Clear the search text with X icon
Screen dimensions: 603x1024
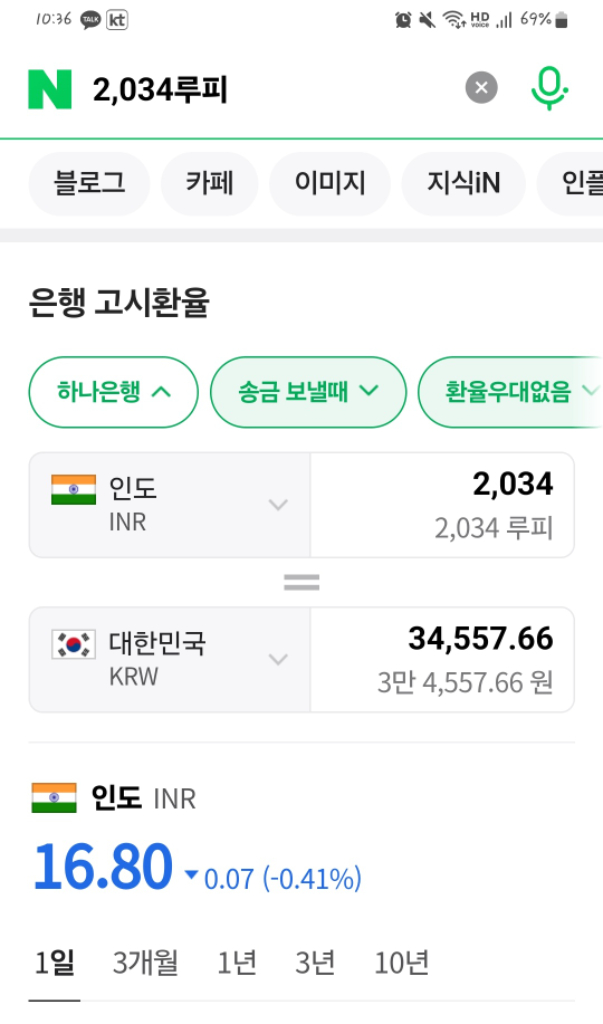click(481, 89)
